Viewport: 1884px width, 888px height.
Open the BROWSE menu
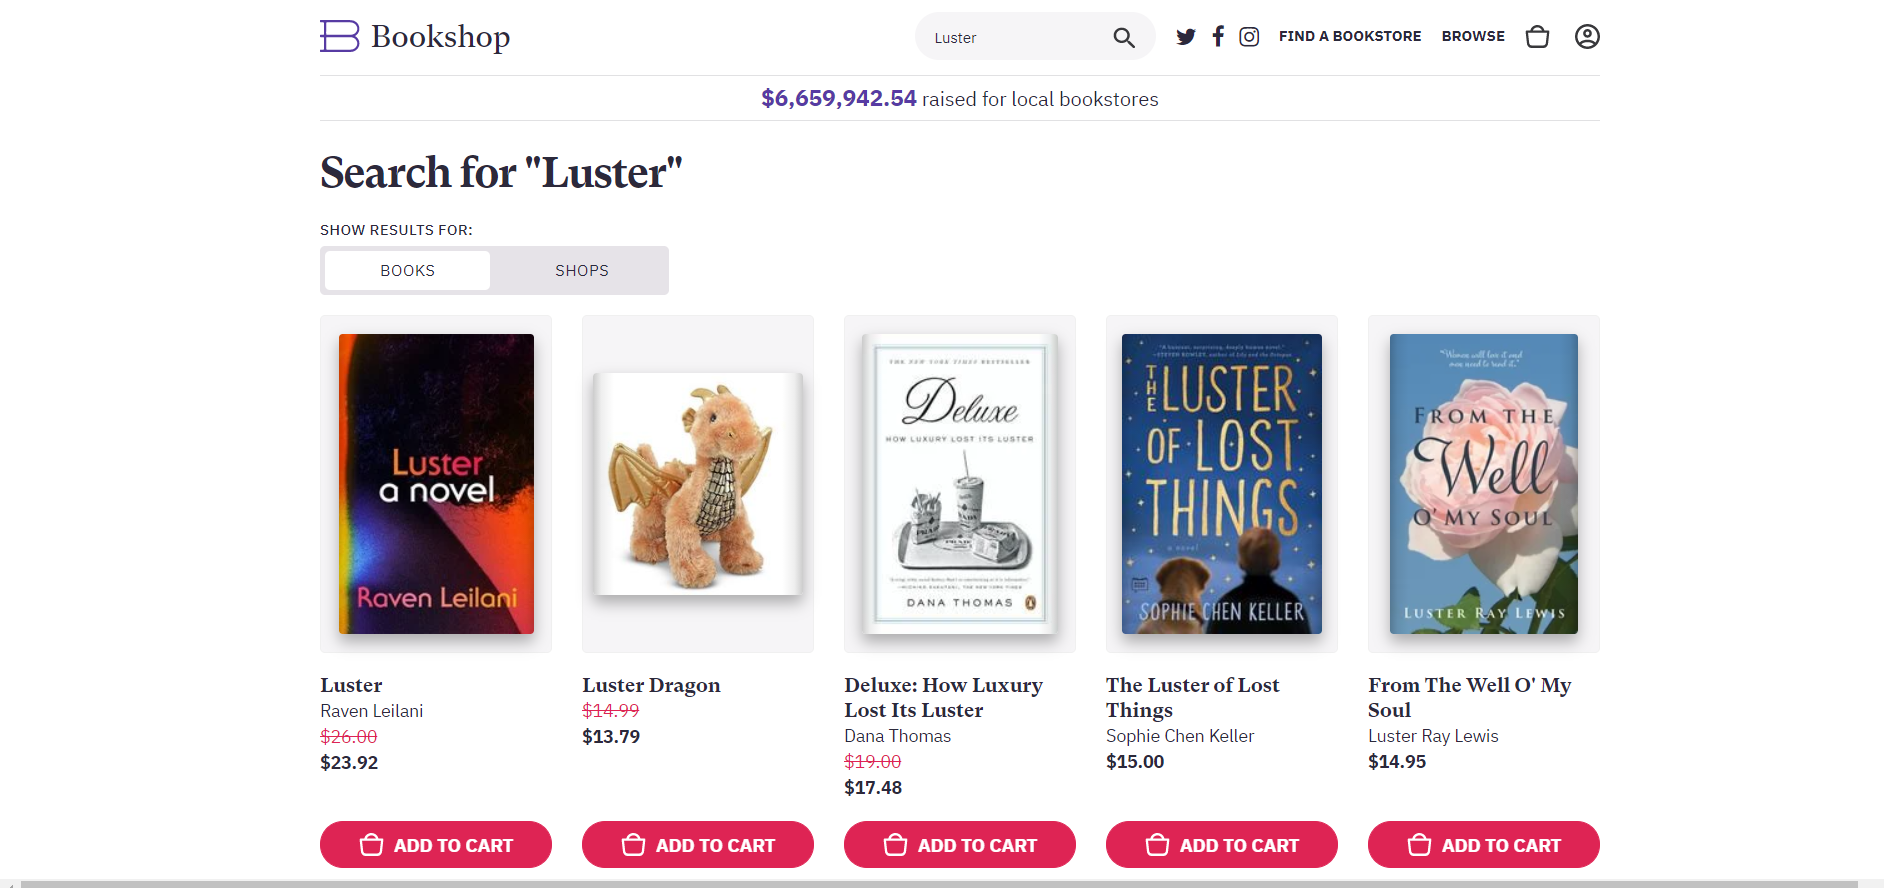click(1473, 36)
